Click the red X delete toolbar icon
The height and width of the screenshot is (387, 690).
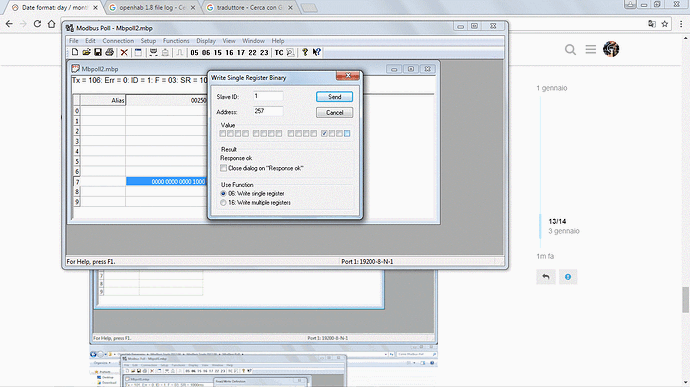point(124,52)
